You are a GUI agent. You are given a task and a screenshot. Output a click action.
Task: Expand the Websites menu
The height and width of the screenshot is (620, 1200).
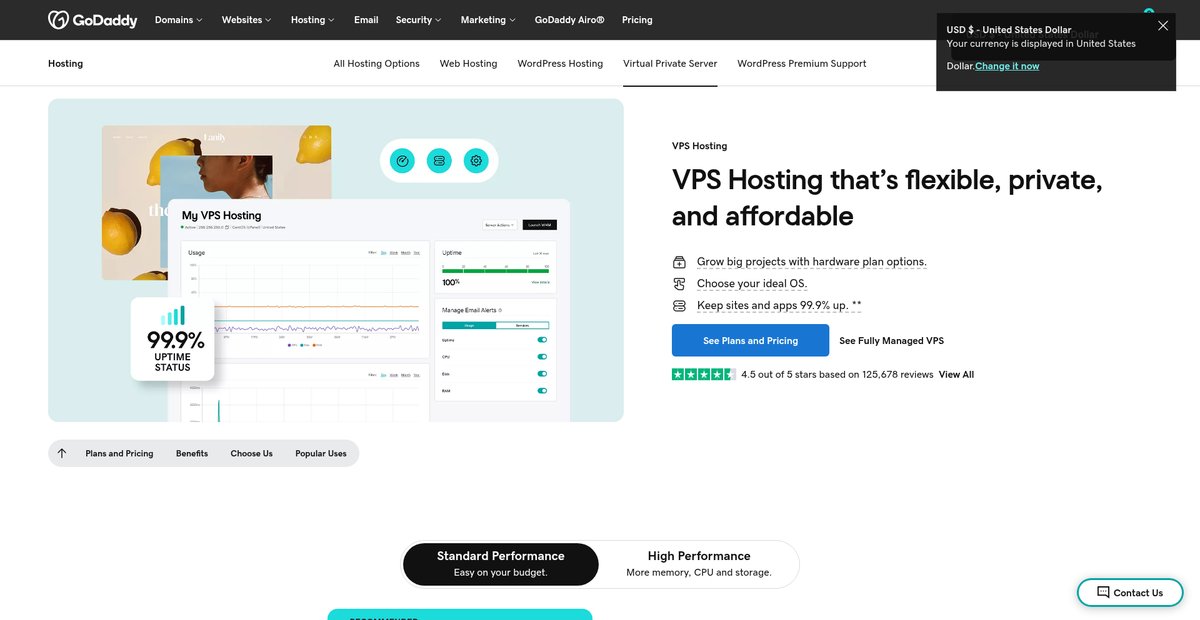tap(247, 20)
